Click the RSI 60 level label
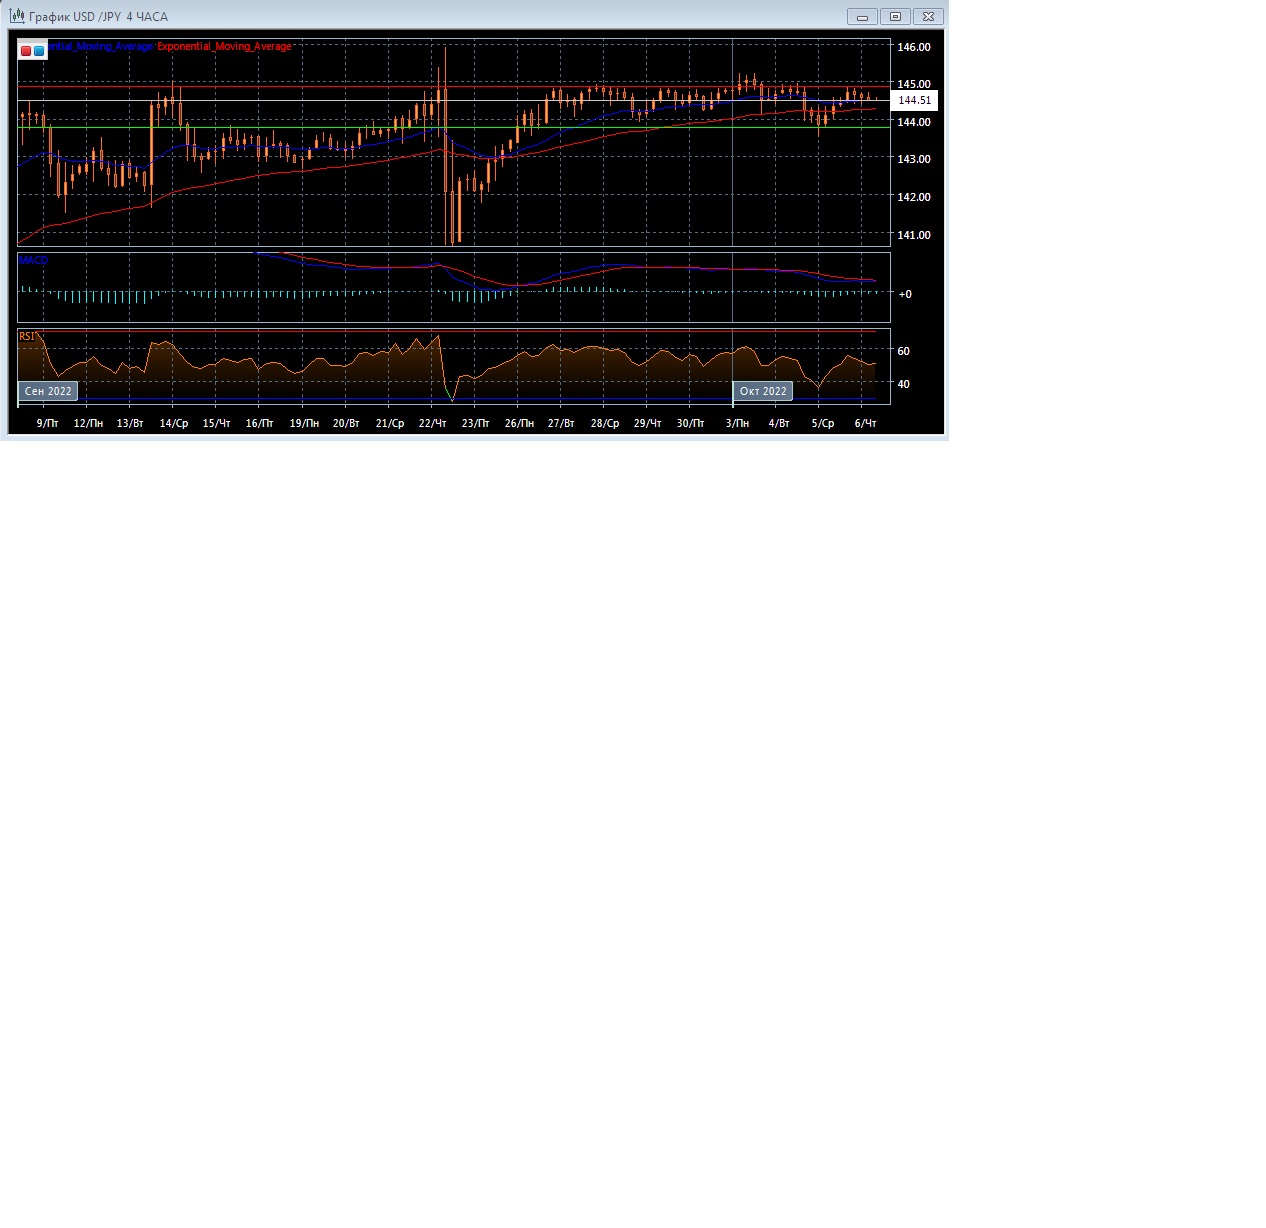The width and height of the screenshot is (1266, 1228). click(x=904, y=351)
